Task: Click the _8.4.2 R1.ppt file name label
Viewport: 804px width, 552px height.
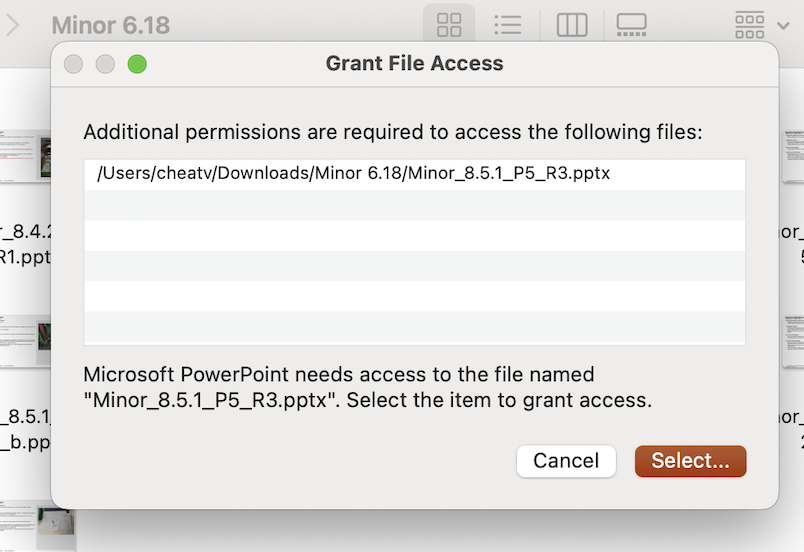Action: [x=25, y=244]
